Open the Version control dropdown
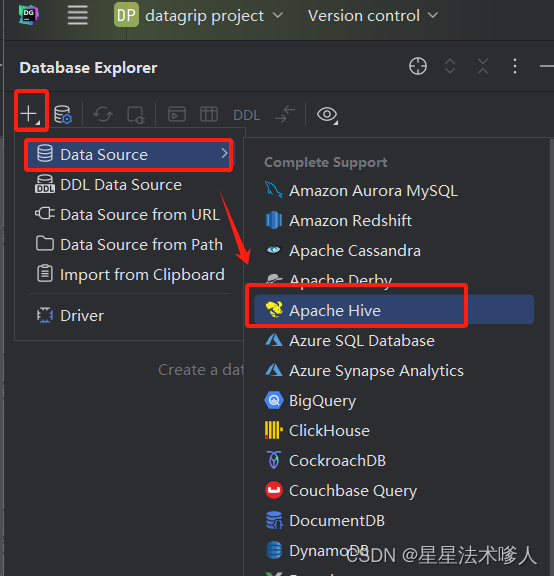The width and height of the screenshot is (554, 576). pos(373,16)
